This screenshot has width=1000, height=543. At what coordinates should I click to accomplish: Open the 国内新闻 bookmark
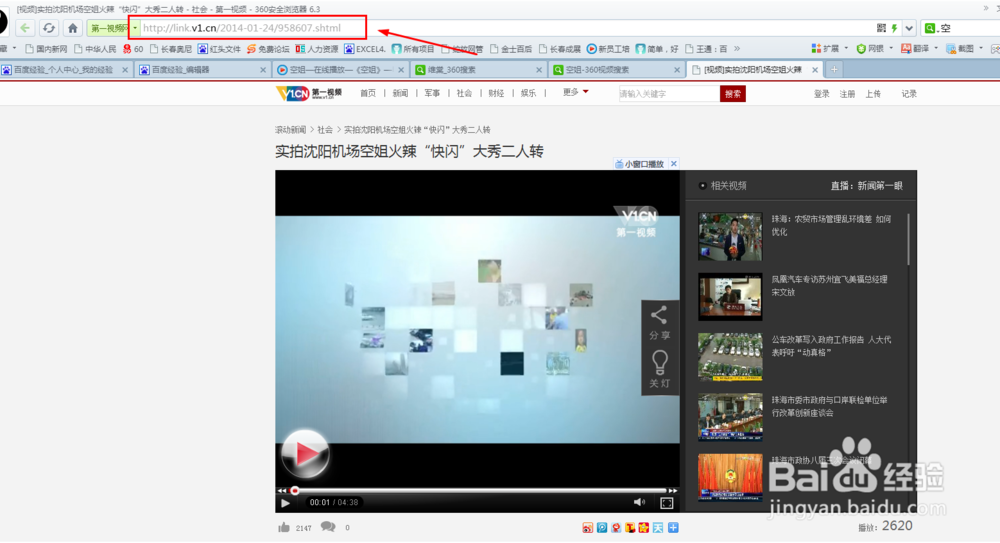click(46, 48)
